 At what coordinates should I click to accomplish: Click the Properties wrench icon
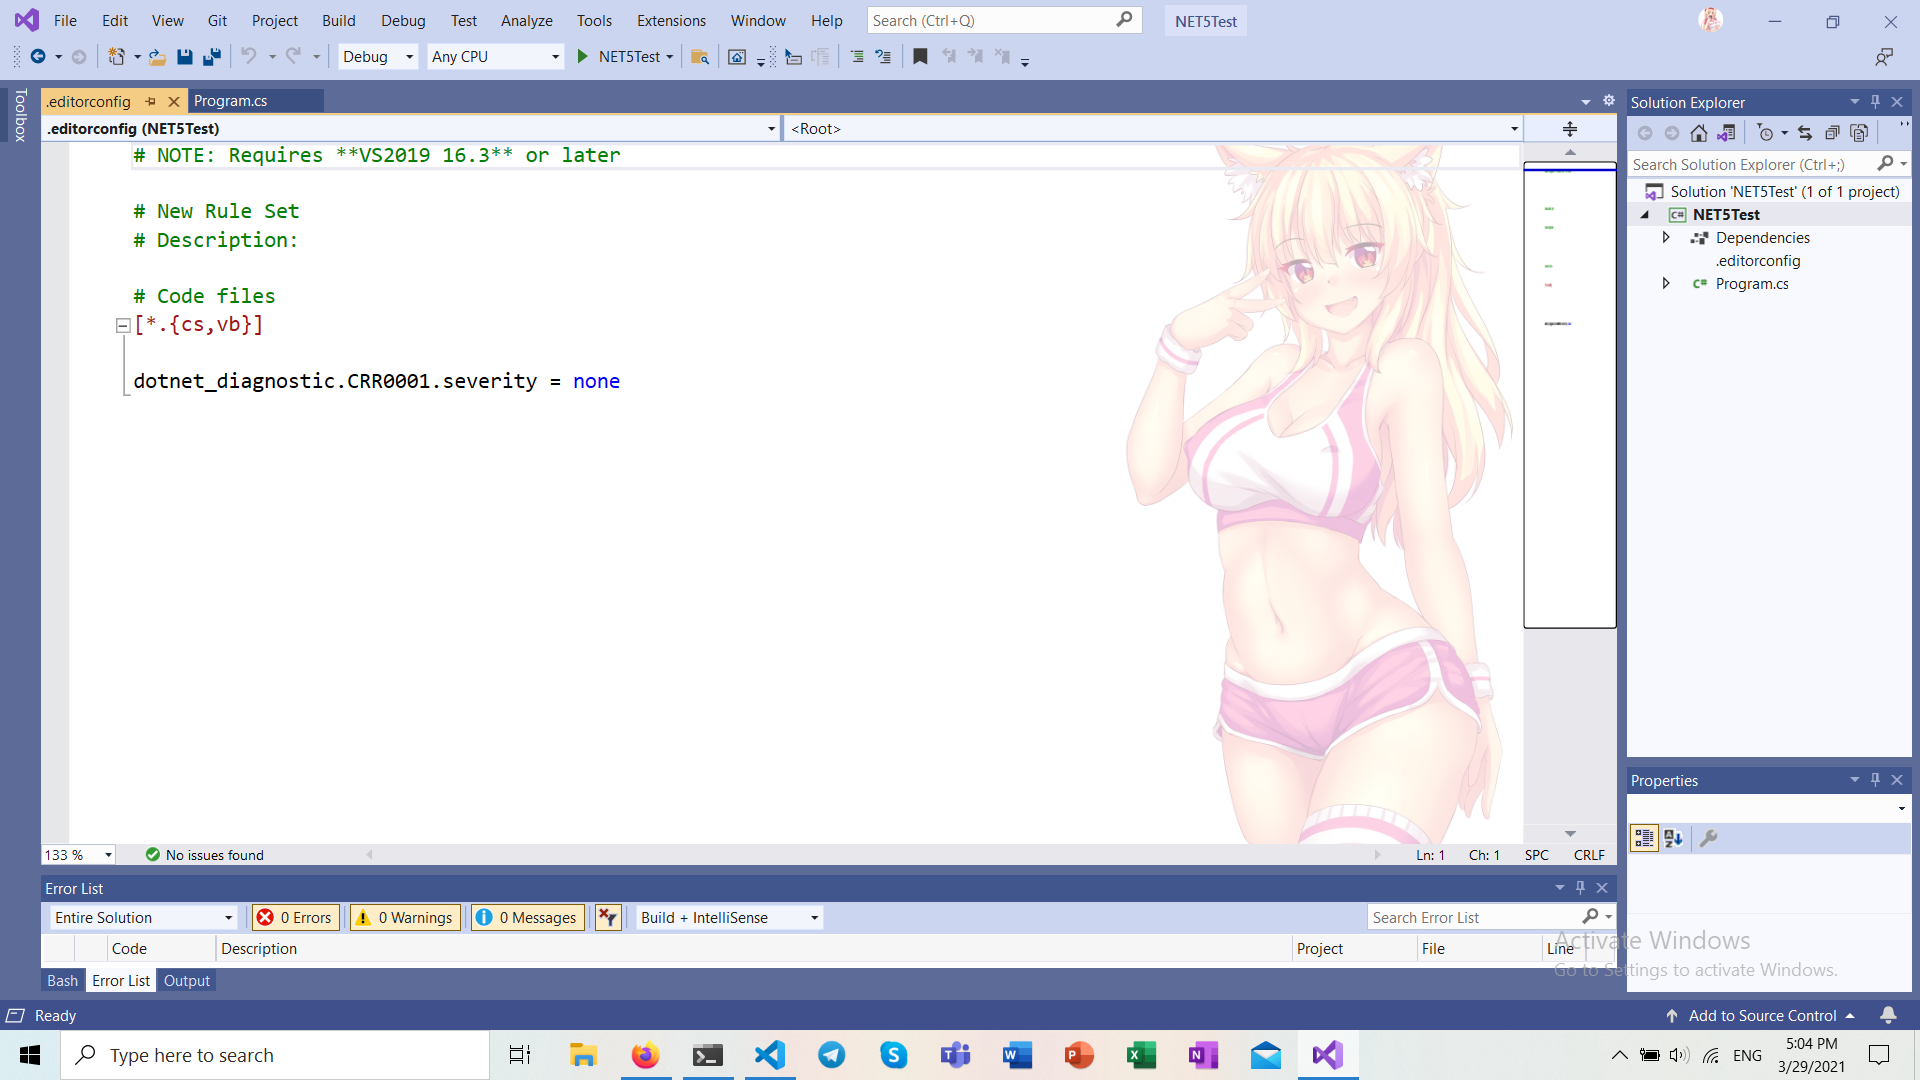pyautogui.click(x=1709, y=838)
